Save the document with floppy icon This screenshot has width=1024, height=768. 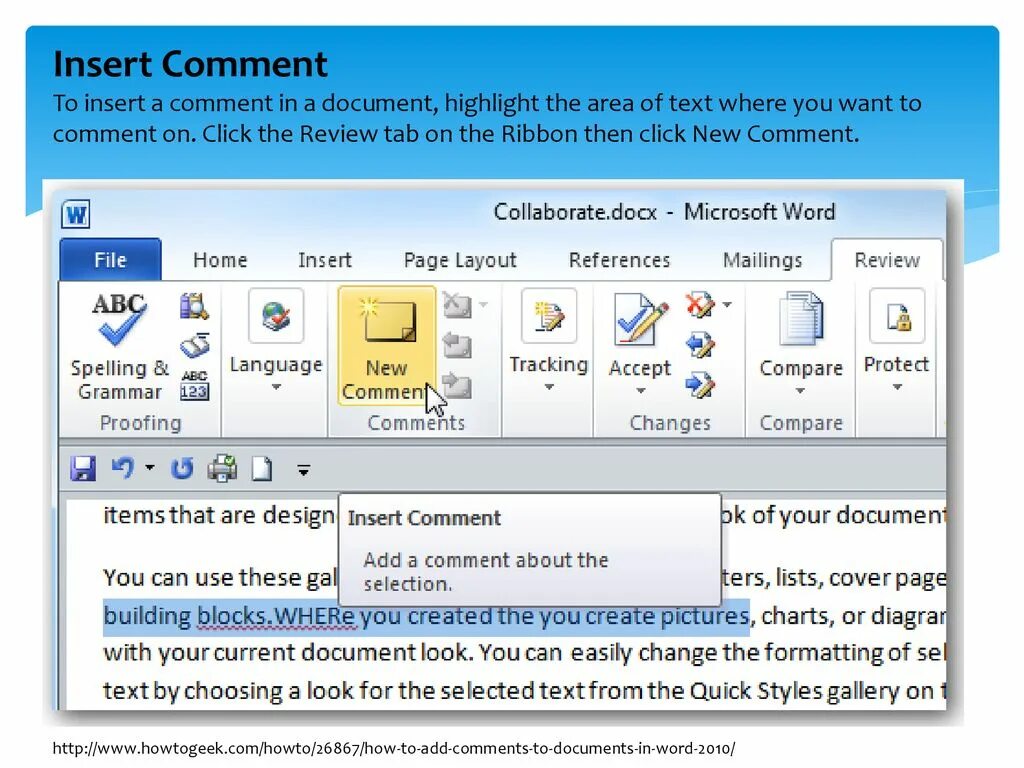pos(83,468)
